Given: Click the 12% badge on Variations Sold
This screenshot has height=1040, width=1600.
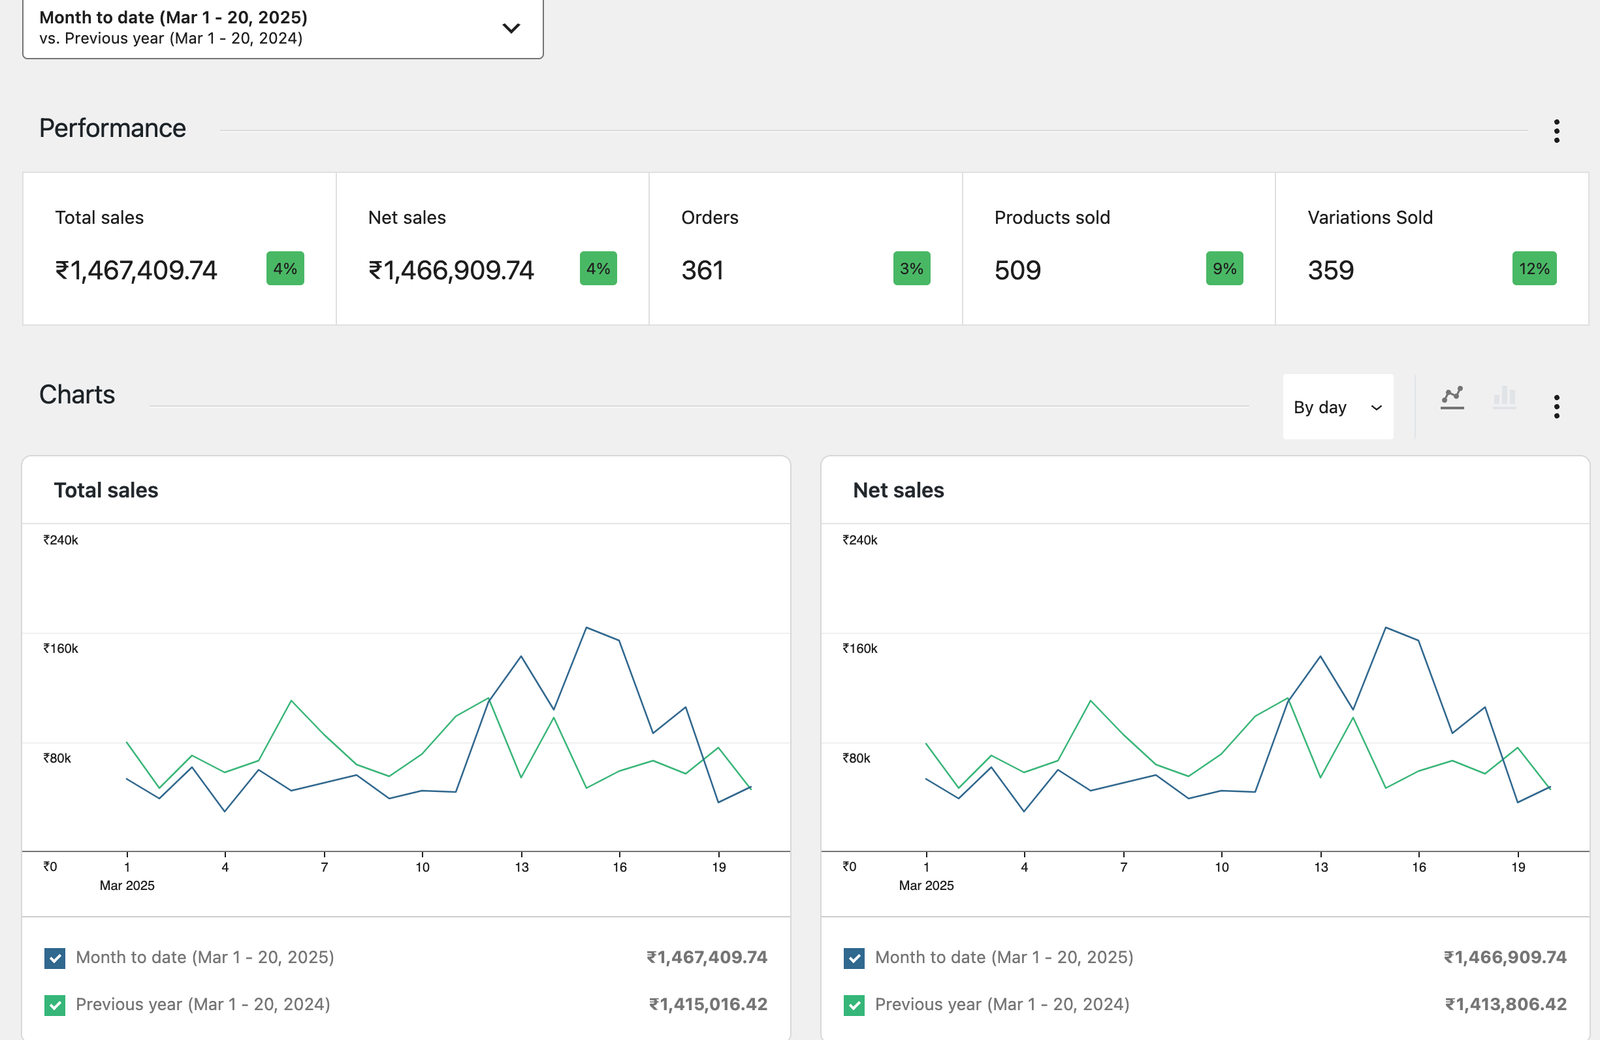Looking at the screenshot, I should coord(1533,268).
